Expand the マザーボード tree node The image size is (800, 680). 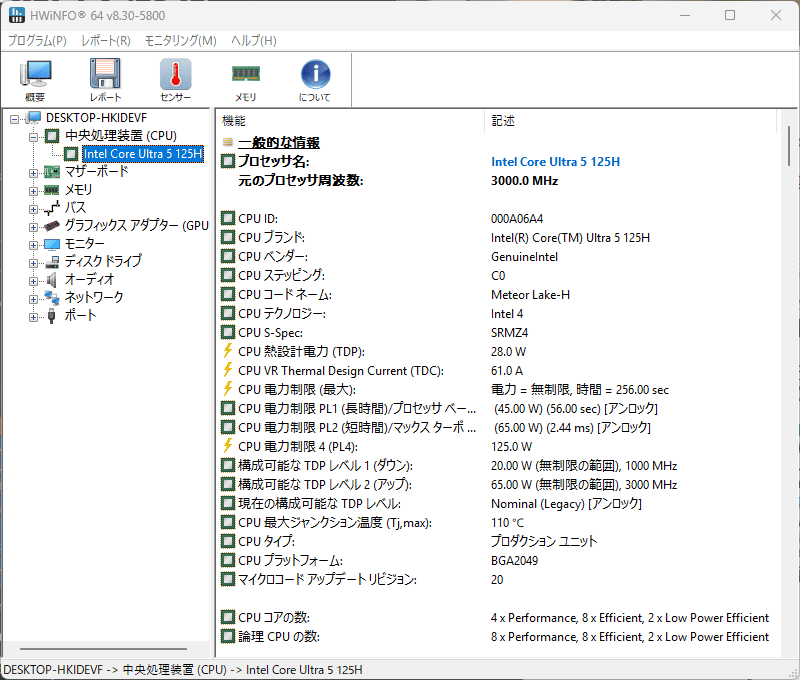point(34,172)
